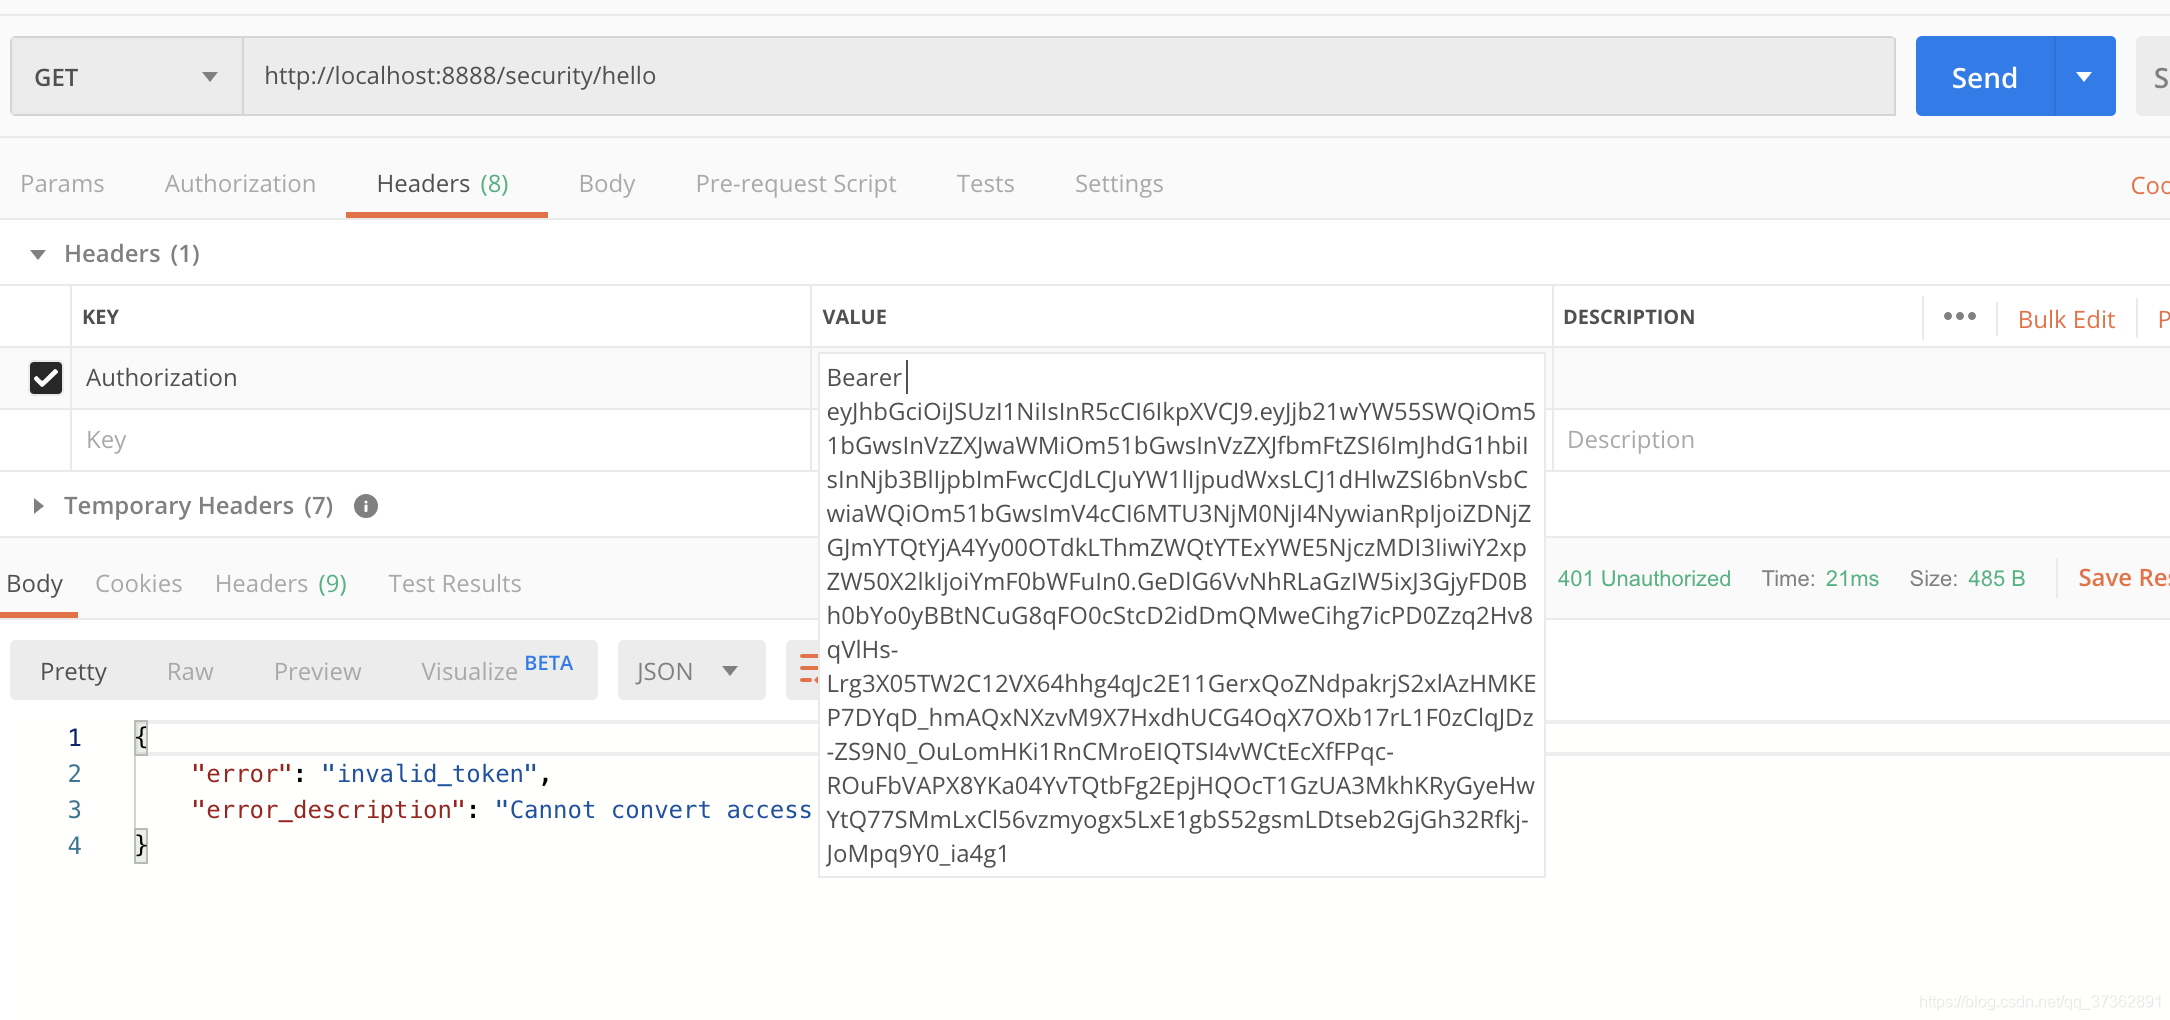The image size is (2170, 1020).
Task: Uncheck the Authorization header checkbox
Action: coord(46,378)
